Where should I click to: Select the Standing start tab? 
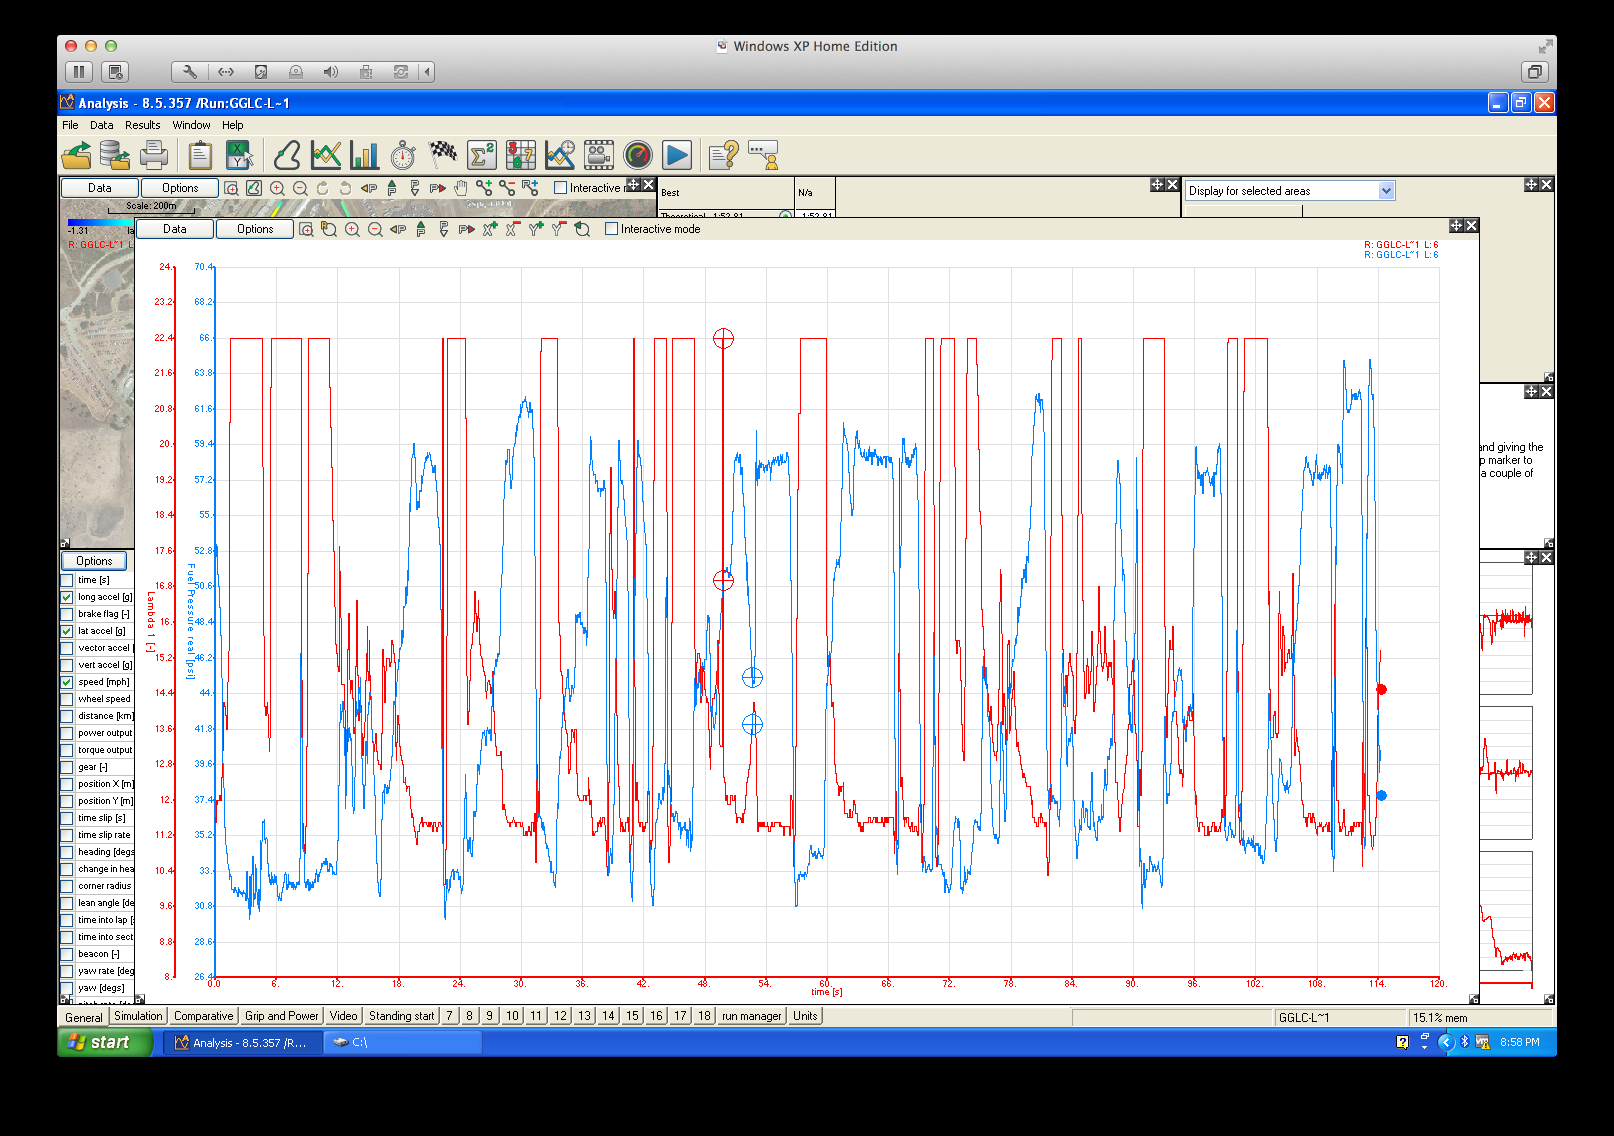[401, 1016]
